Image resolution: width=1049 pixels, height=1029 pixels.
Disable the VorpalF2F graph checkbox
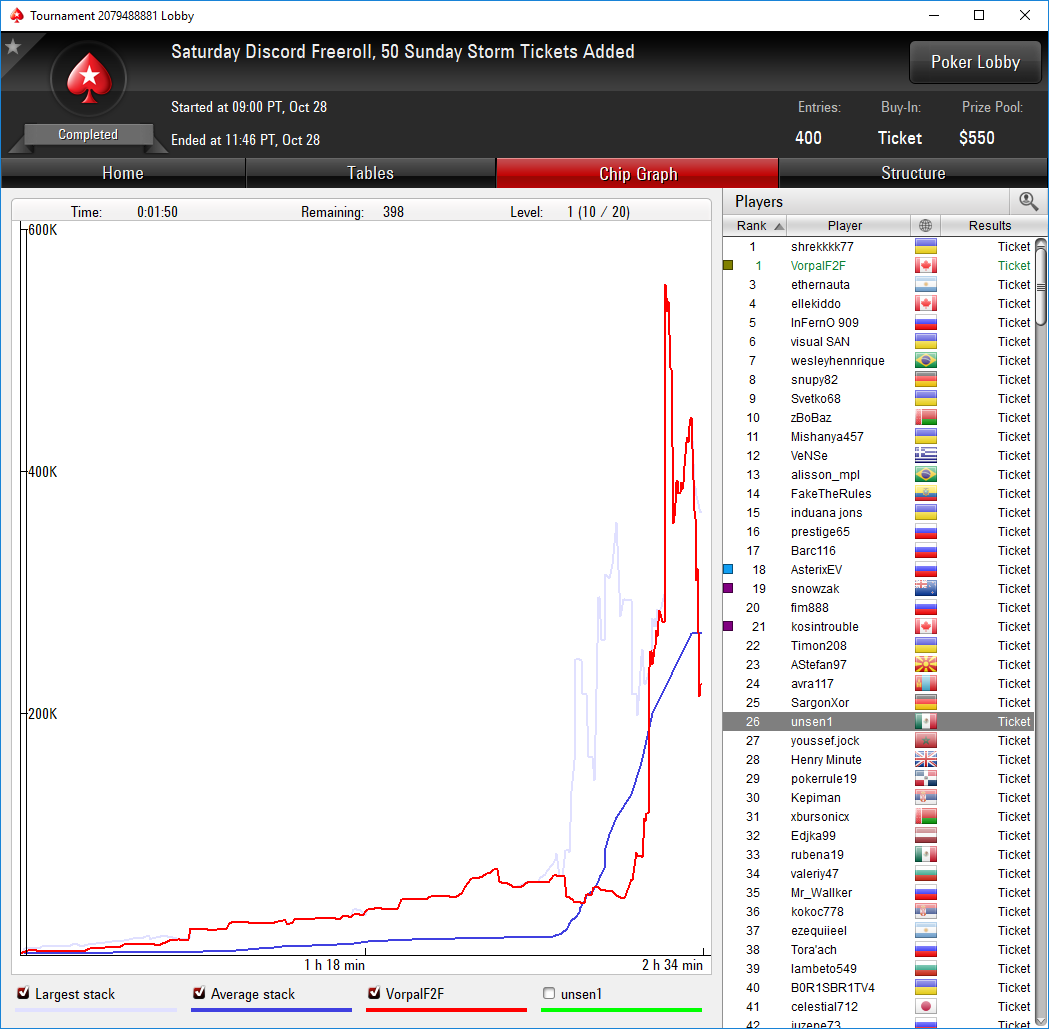374,993
